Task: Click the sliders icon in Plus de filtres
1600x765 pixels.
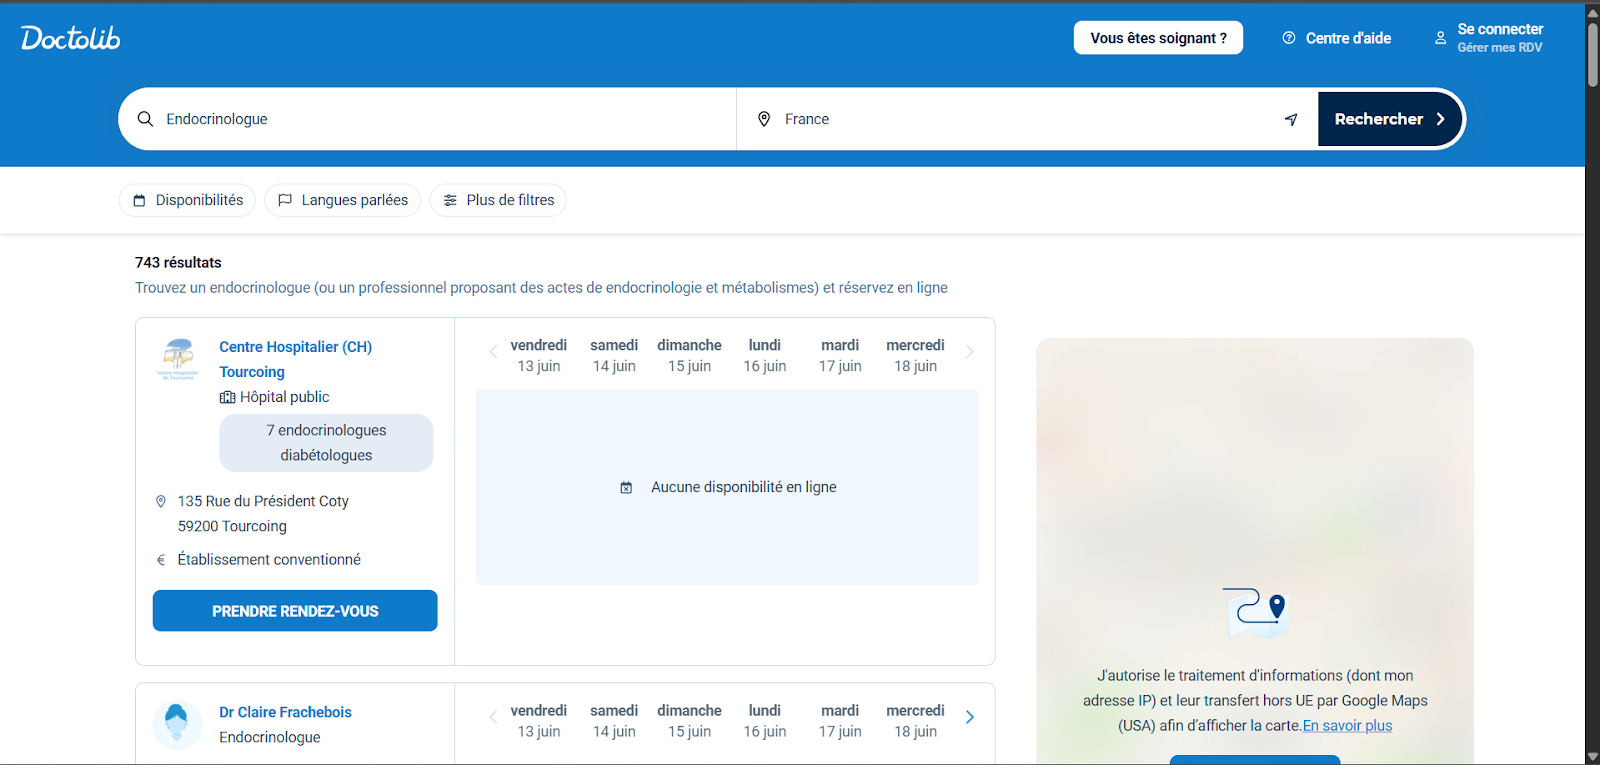Action: click(450, 200)
